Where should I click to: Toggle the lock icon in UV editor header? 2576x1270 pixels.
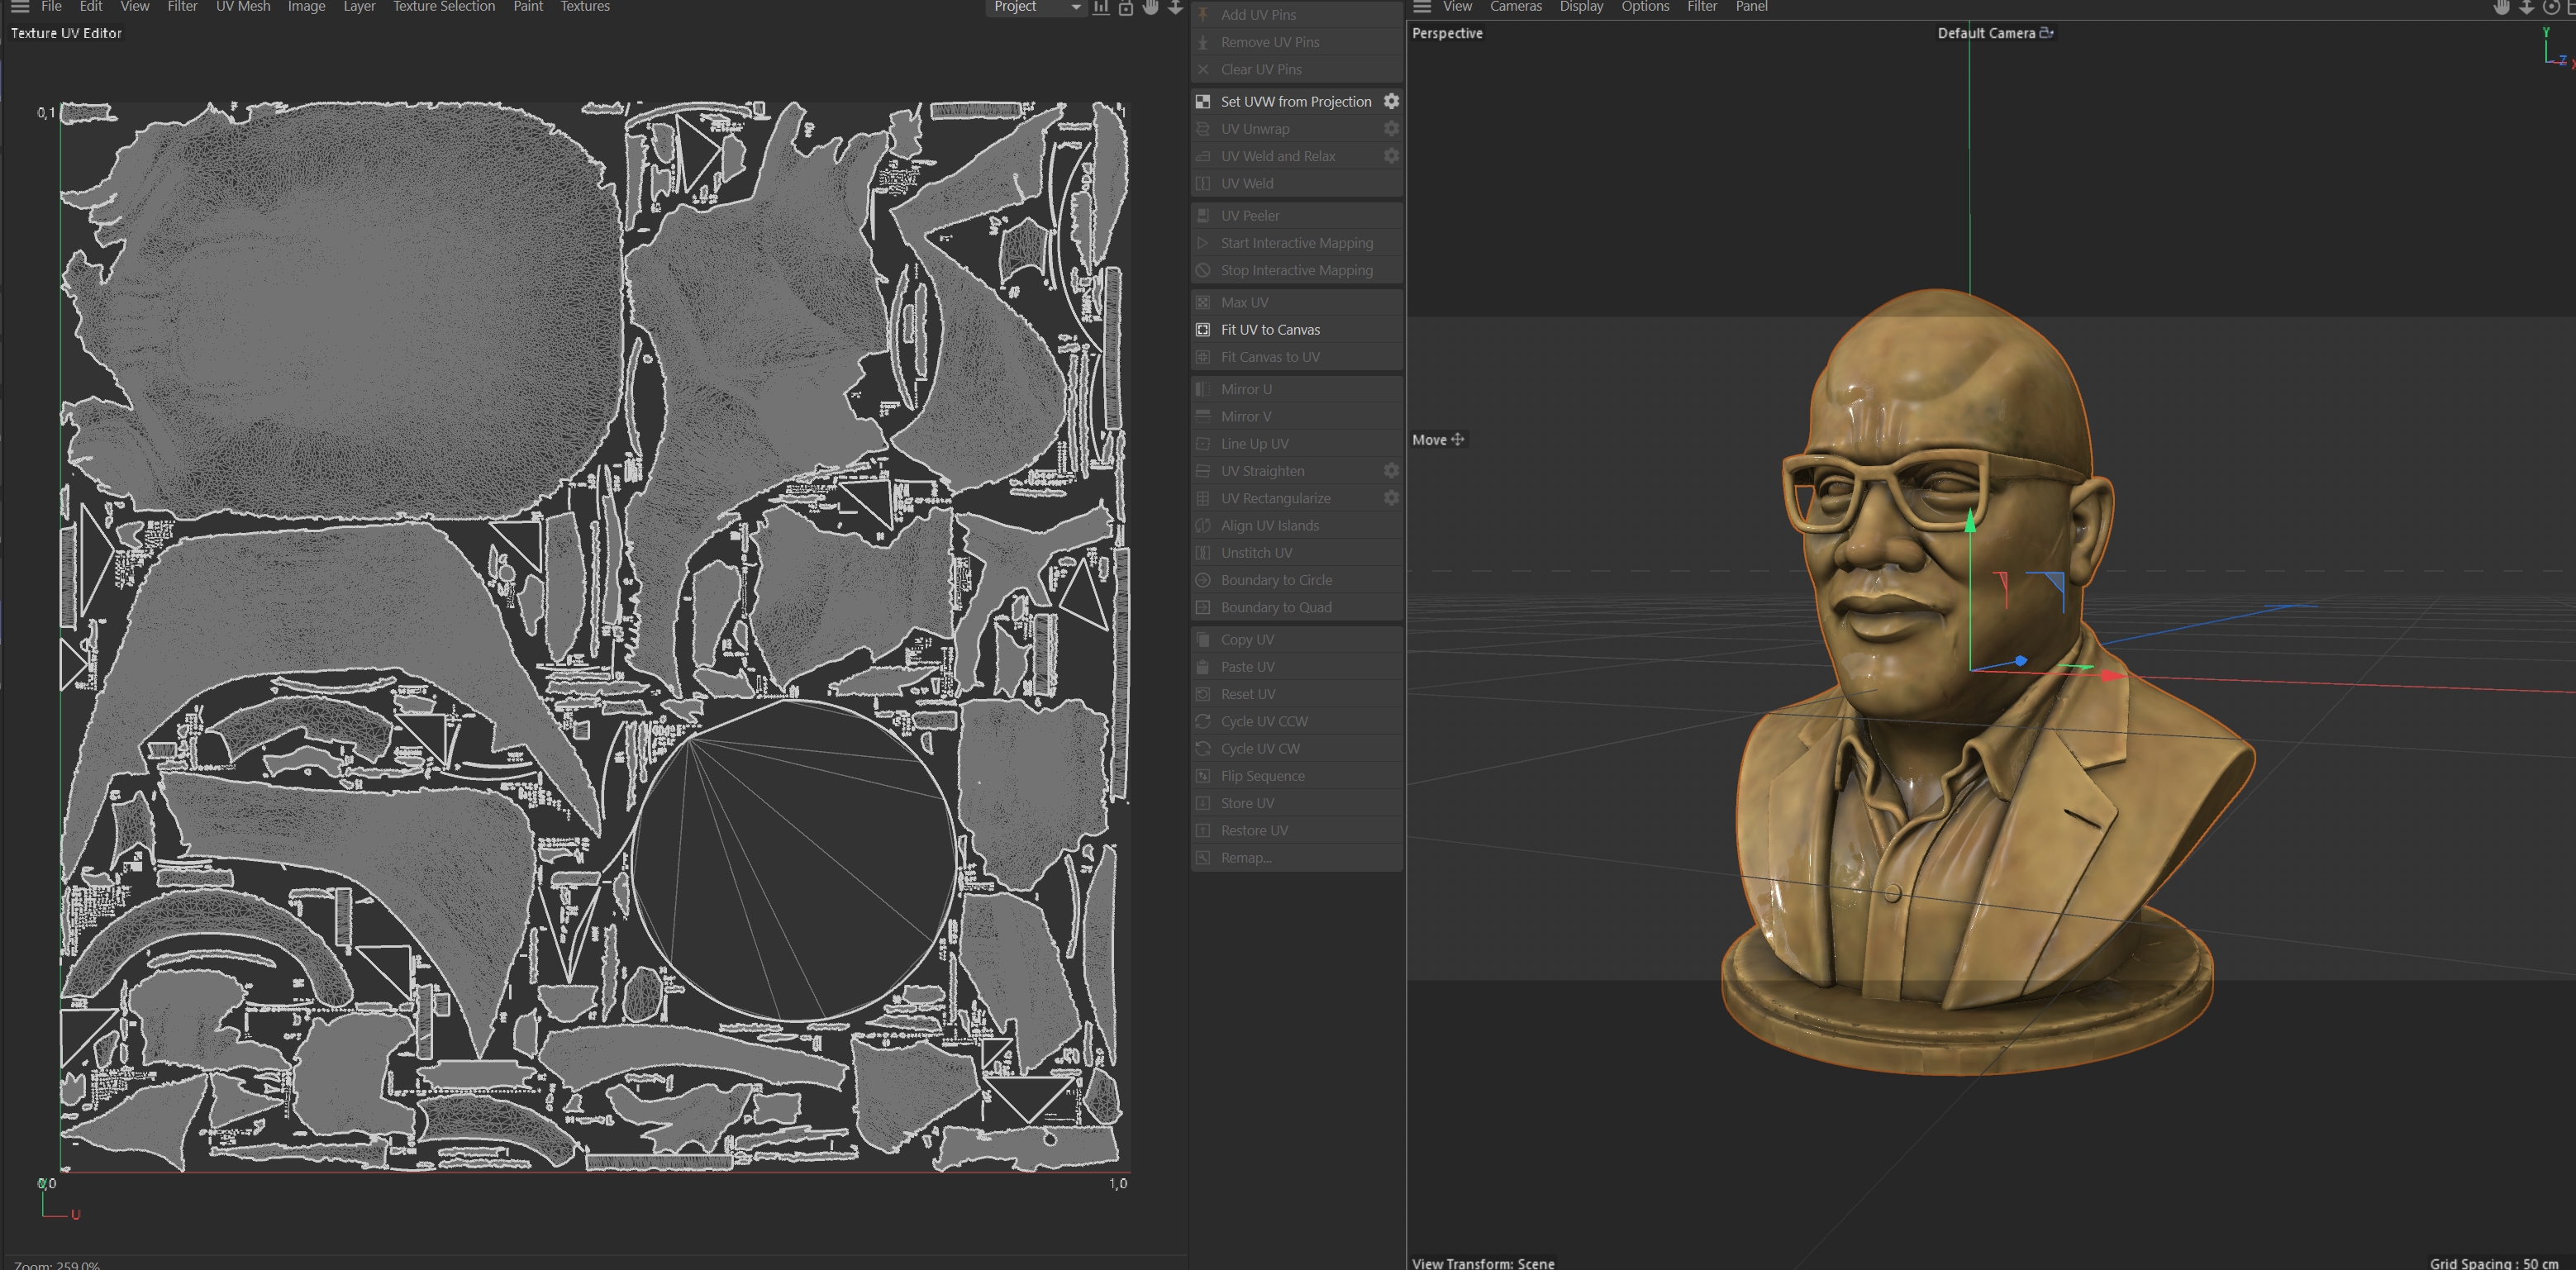point(1126,7)
